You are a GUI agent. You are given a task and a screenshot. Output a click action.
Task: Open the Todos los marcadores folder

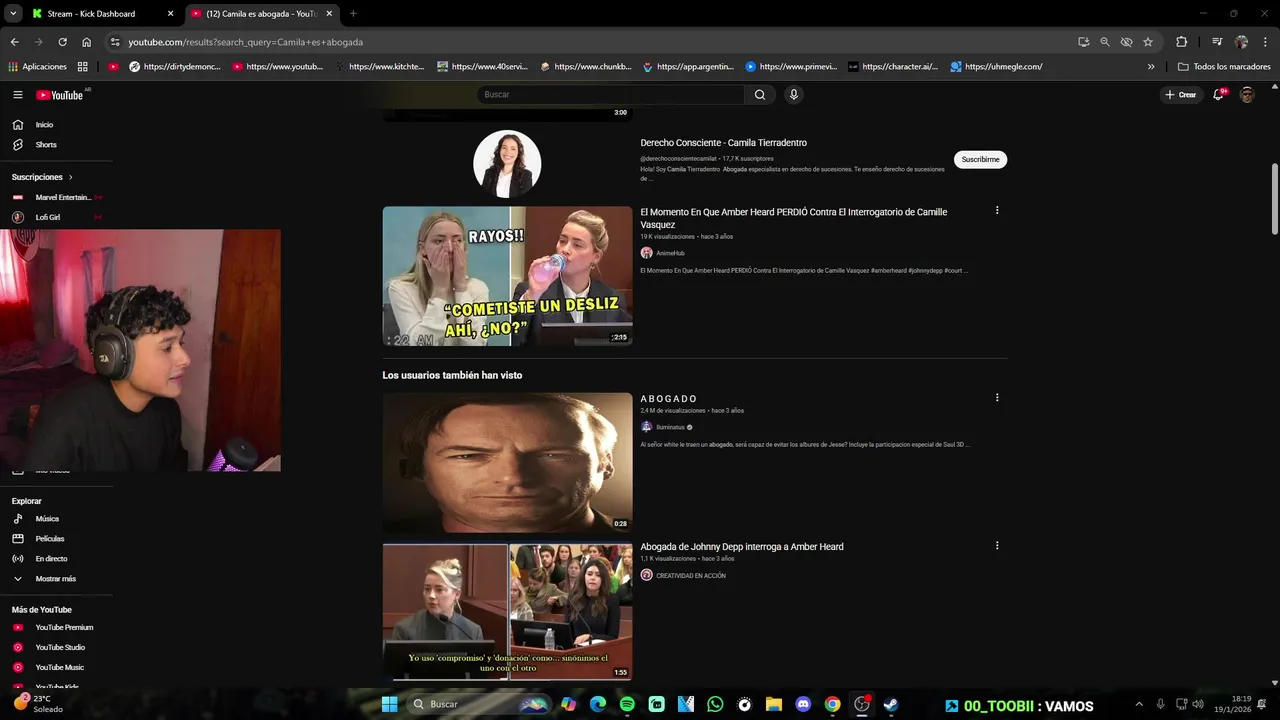point(1224,67)
